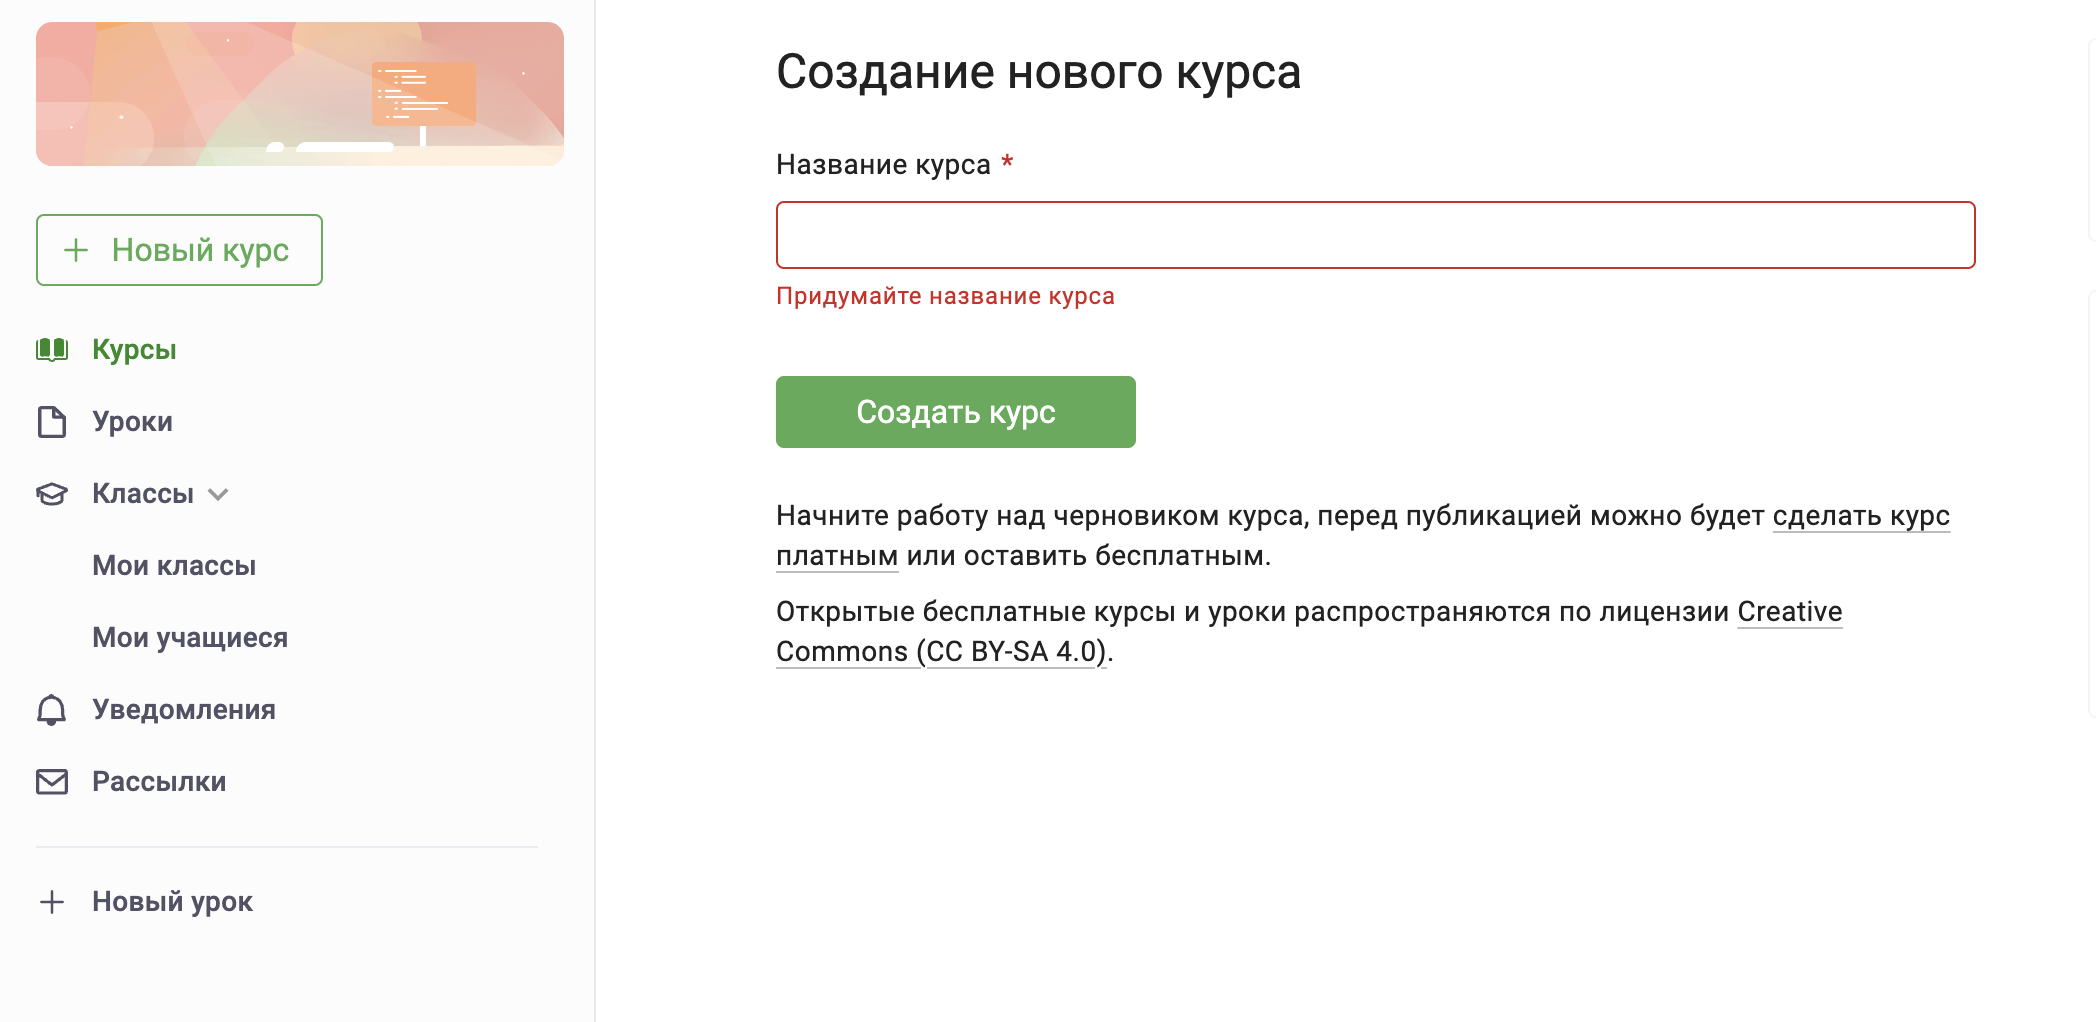
Task: Click the plus icon in Новый курс button
Action: click(x=76, y=250)
